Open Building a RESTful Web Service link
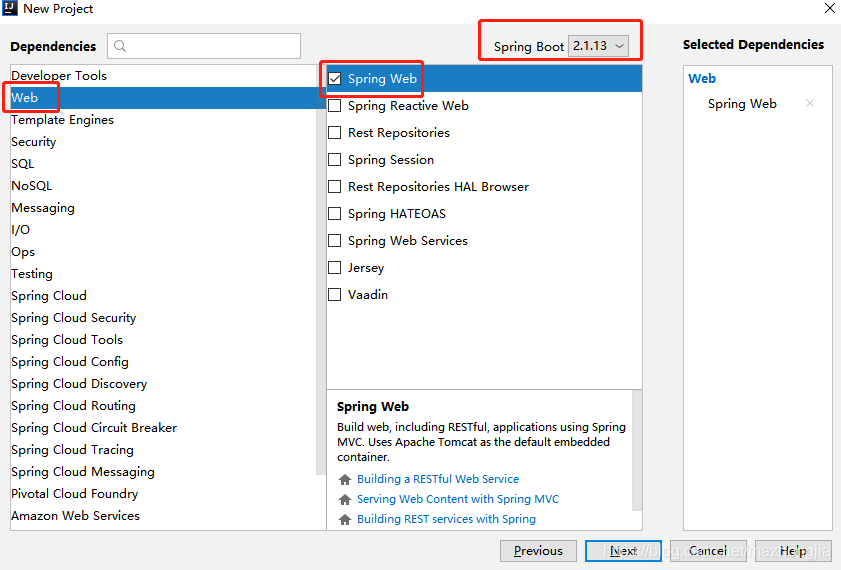Screen dimensions: 841x570 pyautogui.click(x=438, y=479)
